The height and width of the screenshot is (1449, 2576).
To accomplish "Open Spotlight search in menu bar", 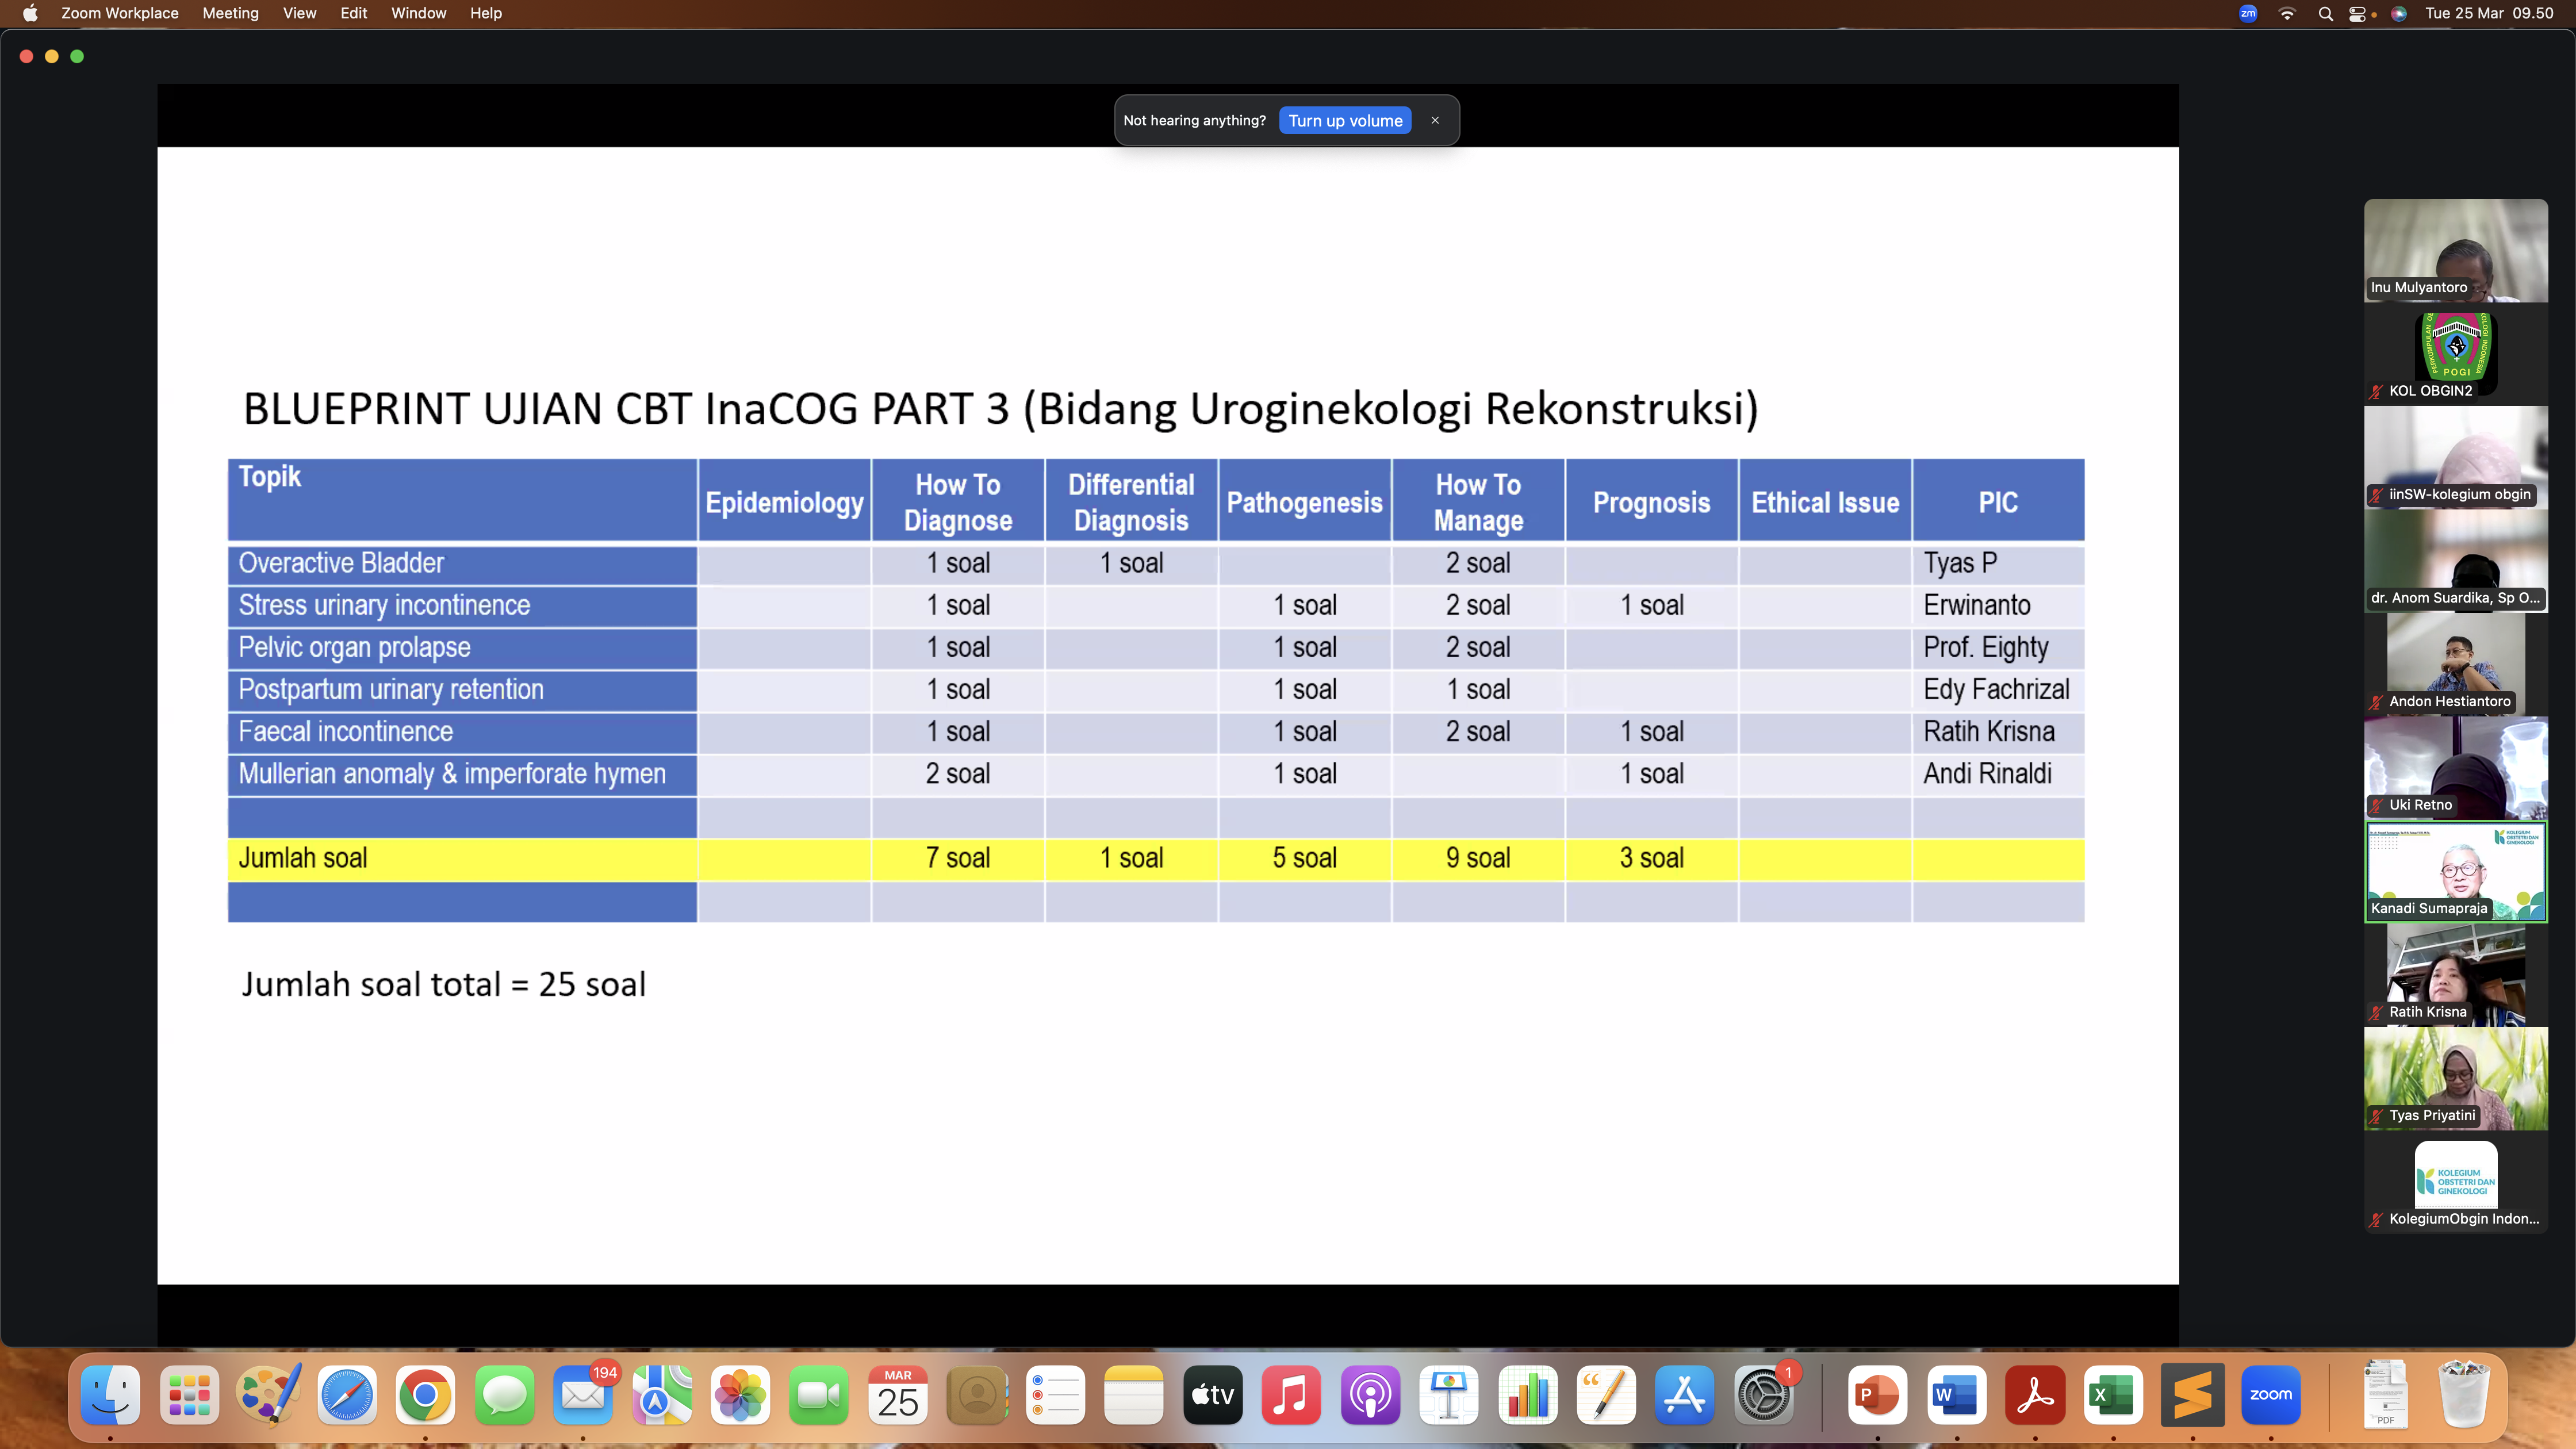I will click(2325, 13).
